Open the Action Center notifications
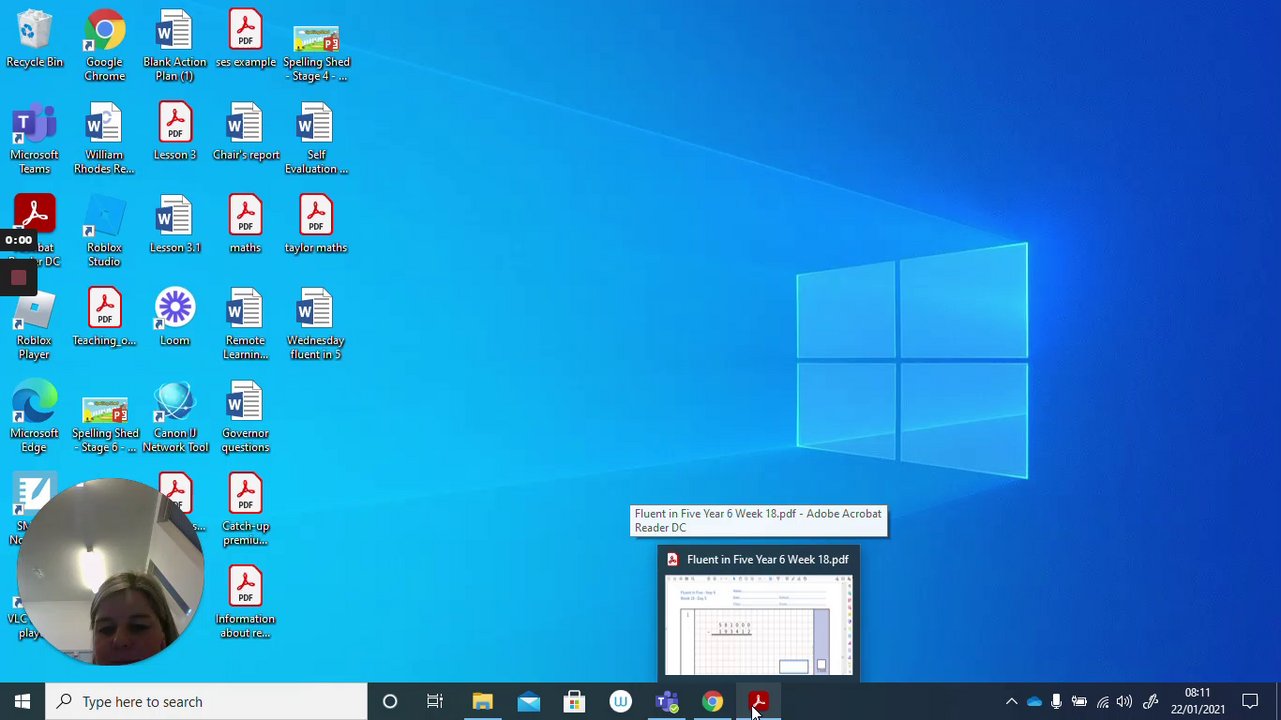 click(1250, 702)
